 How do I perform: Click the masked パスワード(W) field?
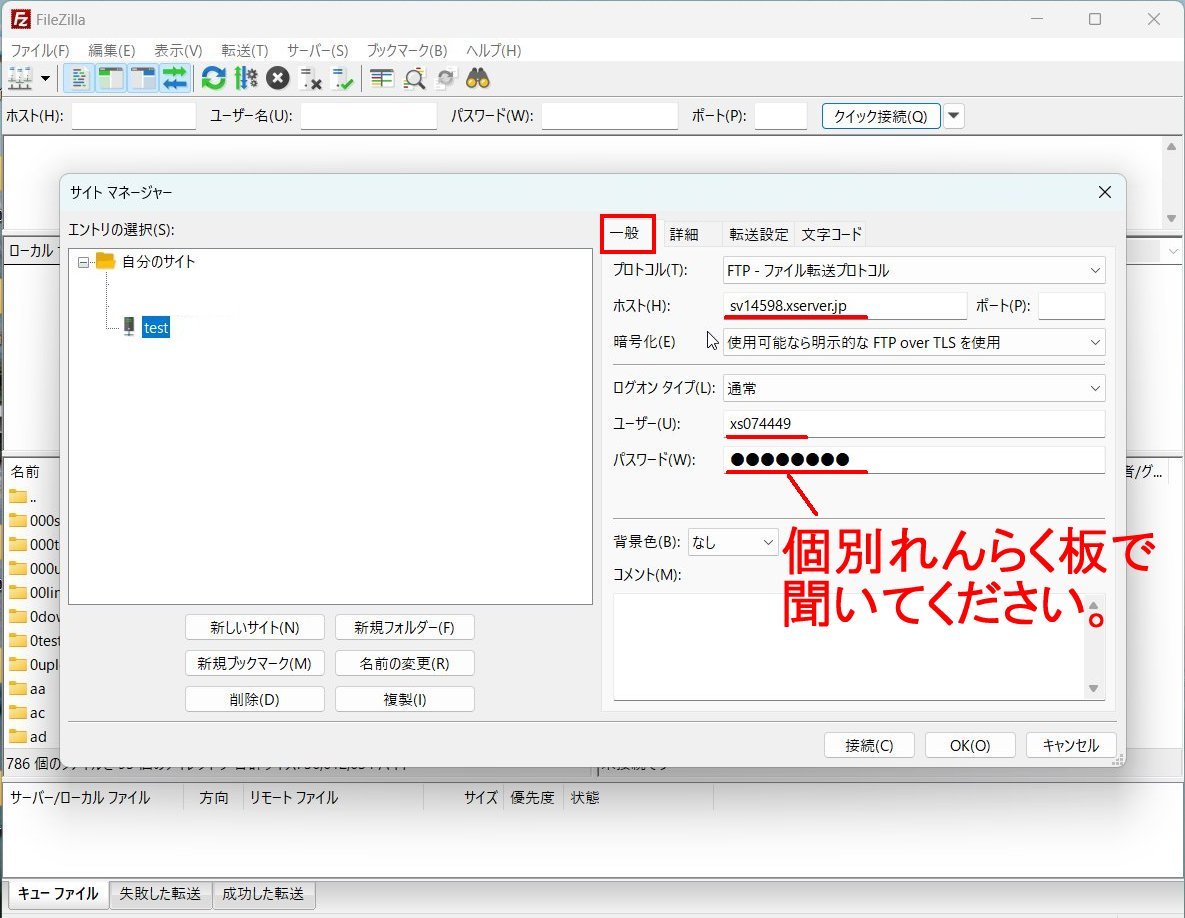914,459
